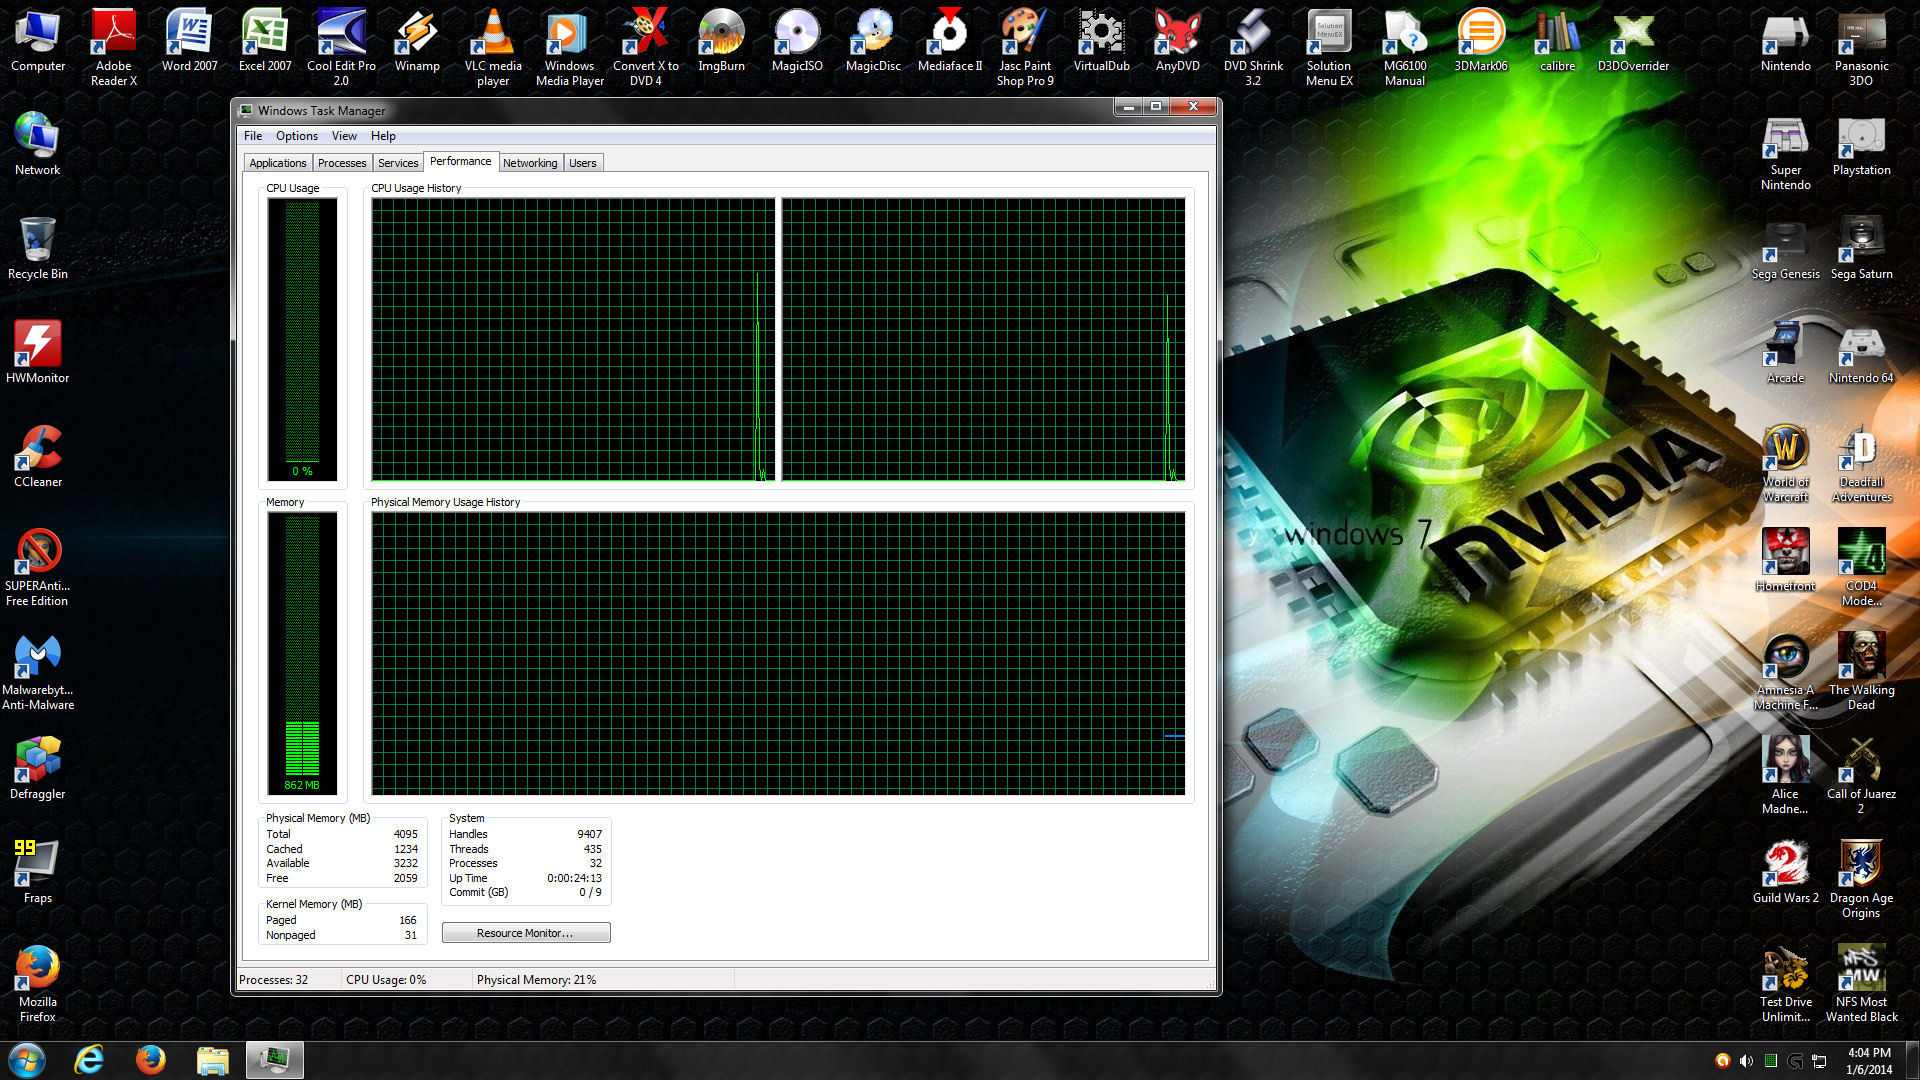The width and height of the screenshot is (1920, 1080).
Task: Select the D3DOverrider icon
Action: tap(1633, 42)
